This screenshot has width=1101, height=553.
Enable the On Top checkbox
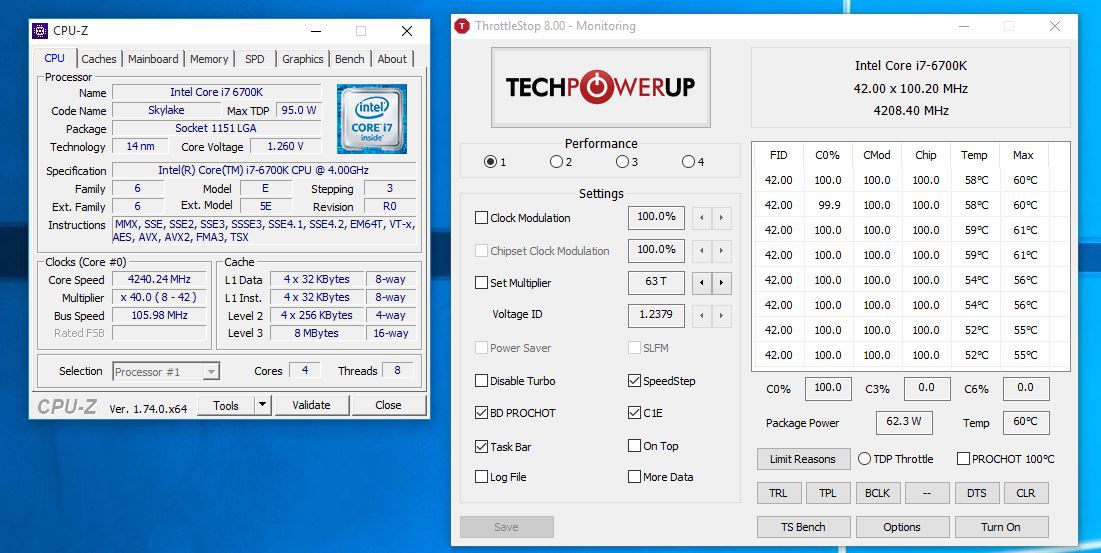click(635, 446)
